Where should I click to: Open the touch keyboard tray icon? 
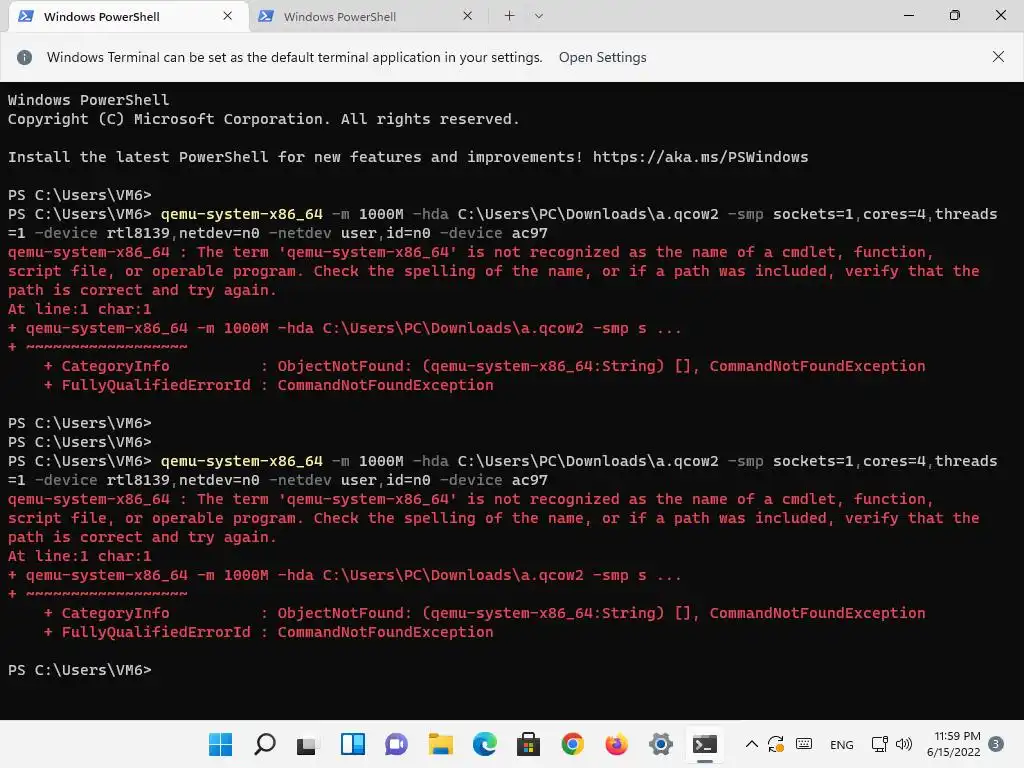point(804,744)
